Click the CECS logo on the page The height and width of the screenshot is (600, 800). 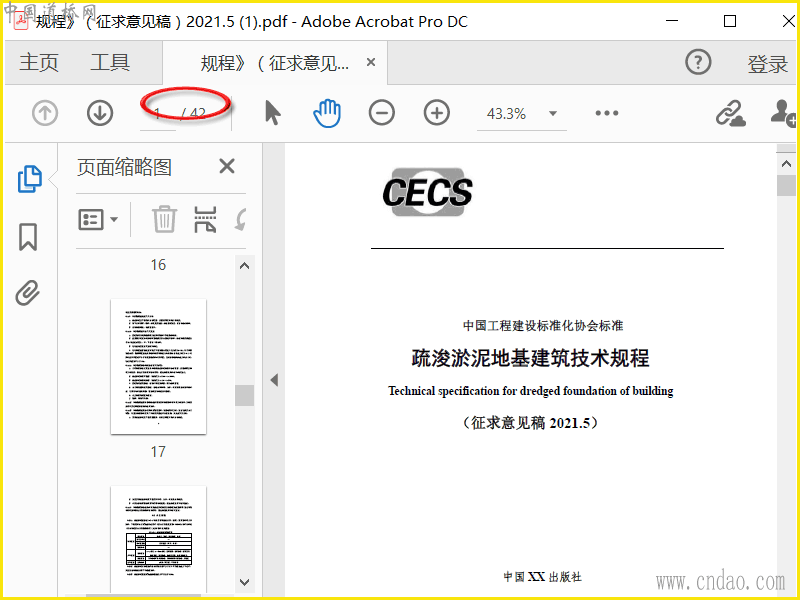click(x=428, y=192)
